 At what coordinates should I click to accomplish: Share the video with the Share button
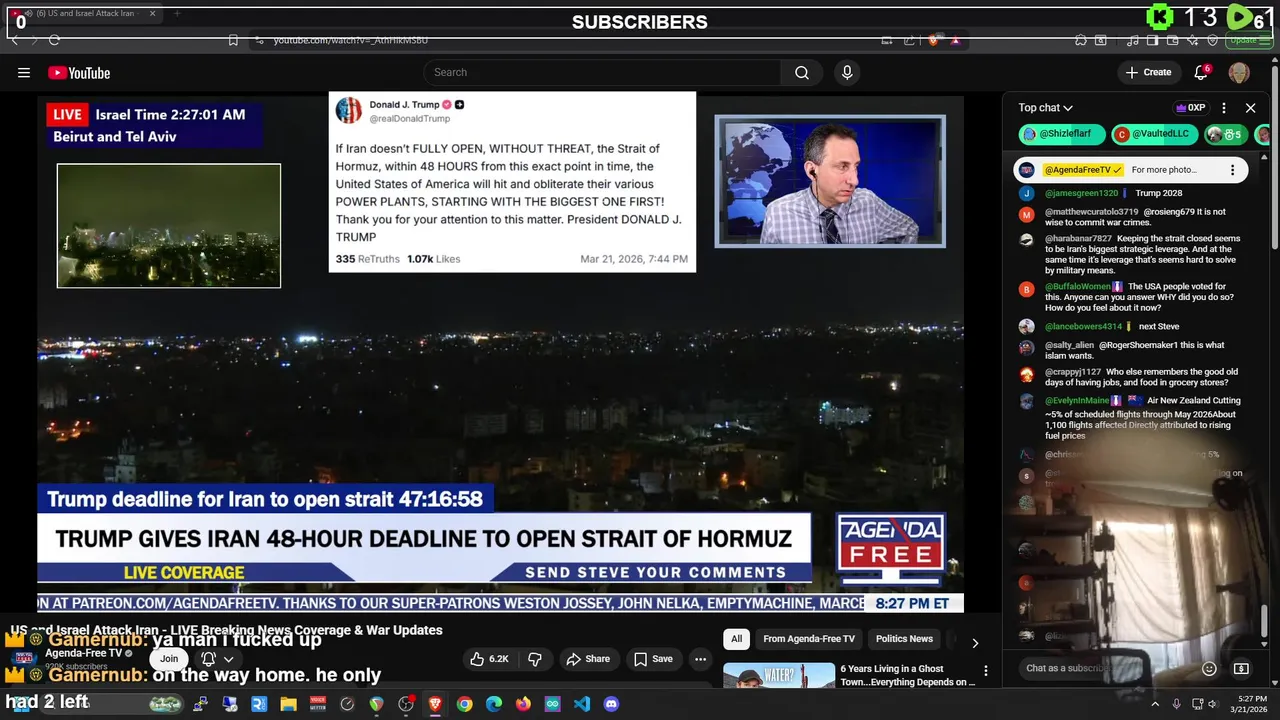(587, 659)
